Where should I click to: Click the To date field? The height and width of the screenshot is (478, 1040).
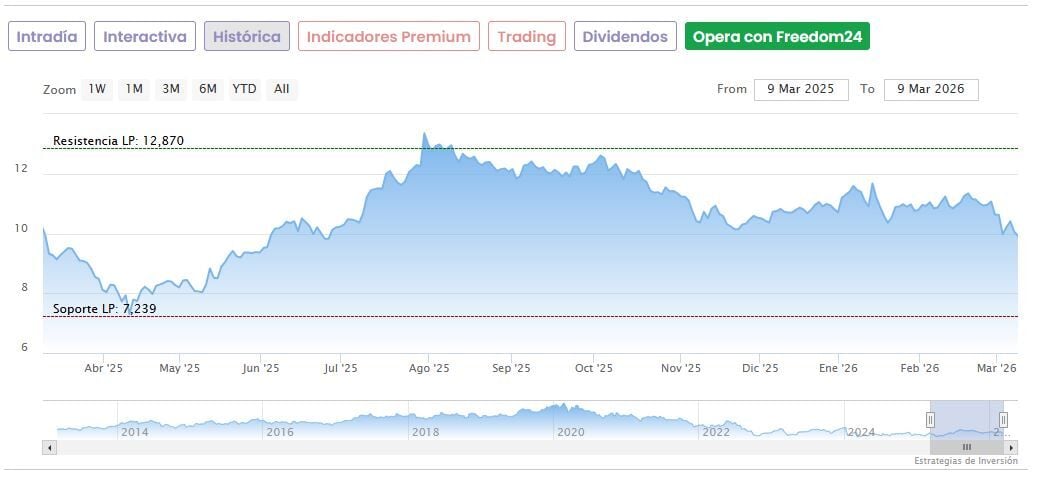(x=931, y=89)
